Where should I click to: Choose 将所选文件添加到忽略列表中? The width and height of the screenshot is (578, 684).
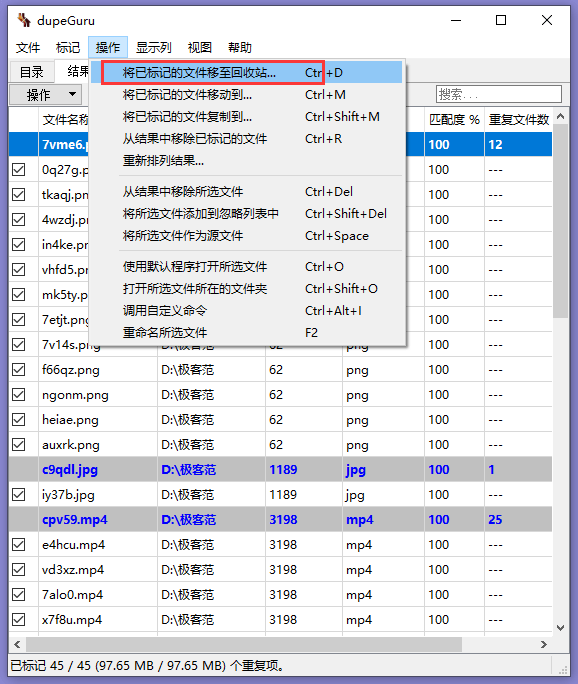pos(246,213)
